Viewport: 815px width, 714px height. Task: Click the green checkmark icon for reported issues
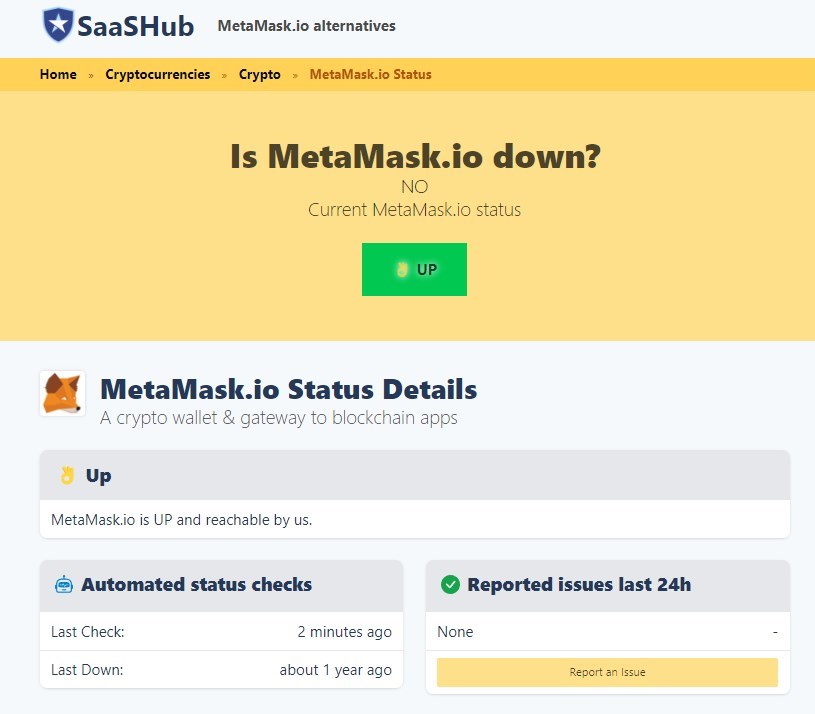pos(450,585)
